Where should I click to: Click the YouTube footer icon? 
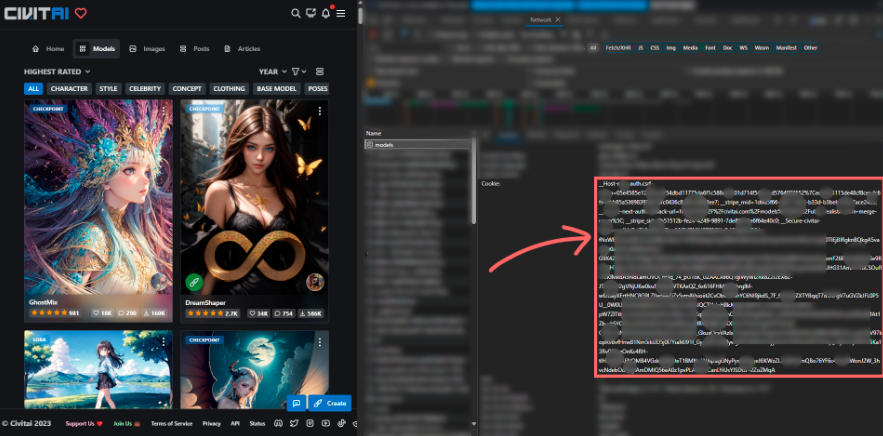click(325, 423)
